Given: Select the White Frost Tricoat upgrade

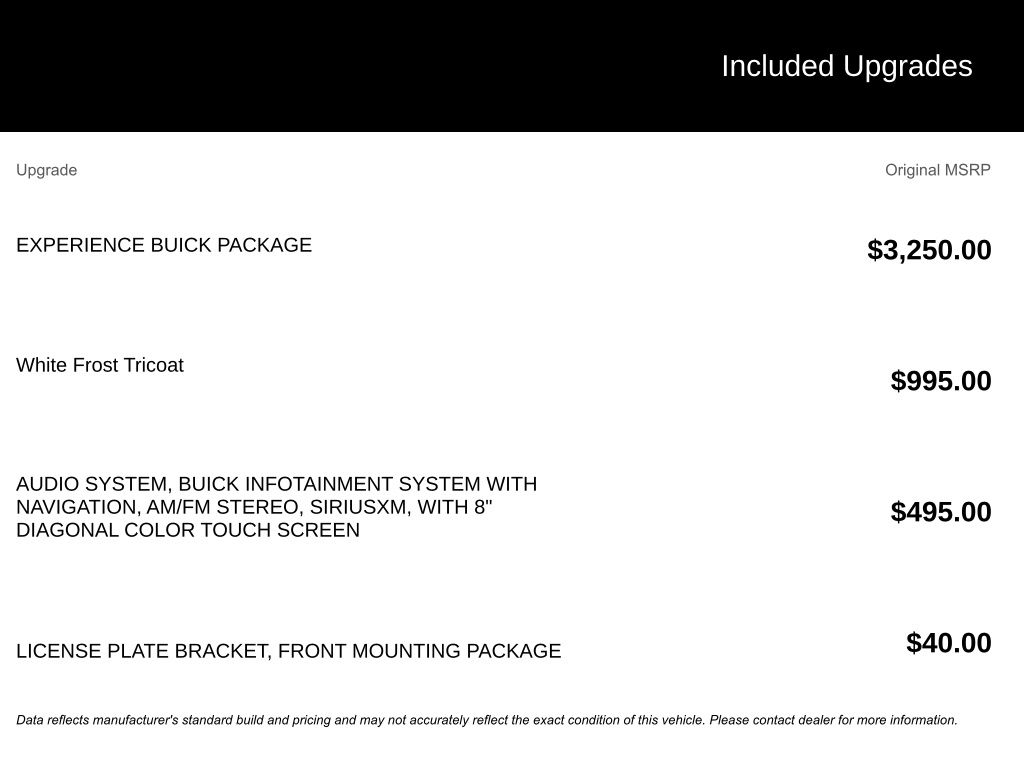Looking at the screenshot, I should tap(100, 364).
